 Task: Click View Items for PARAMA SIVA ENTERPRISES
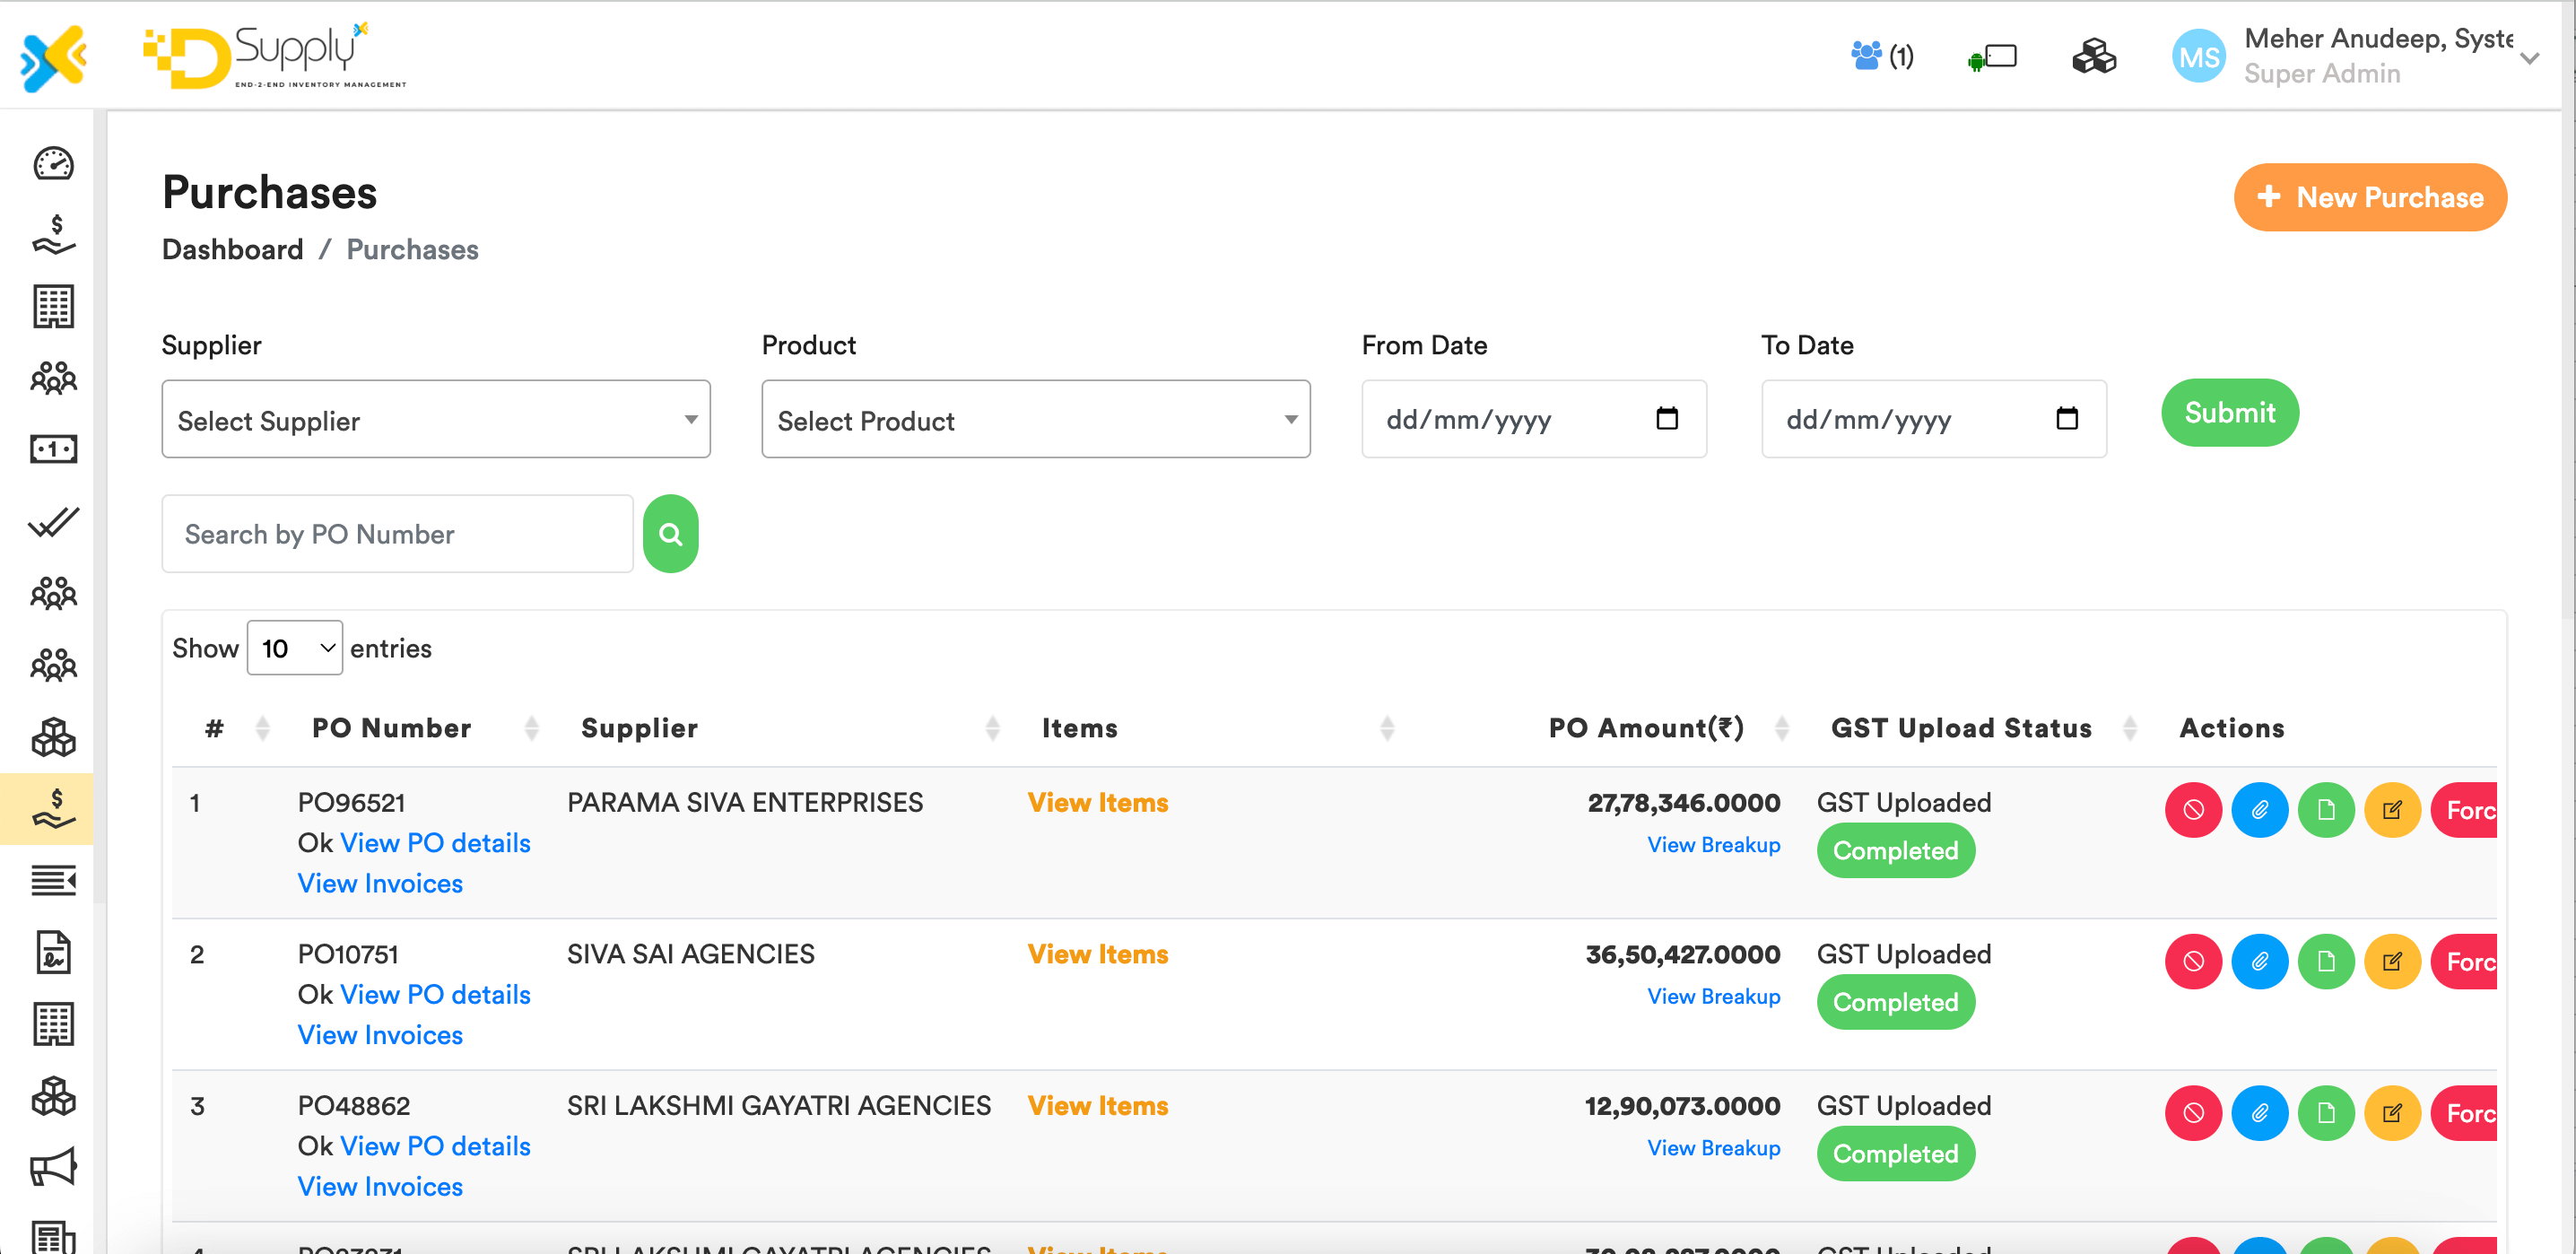point(1098,802)
